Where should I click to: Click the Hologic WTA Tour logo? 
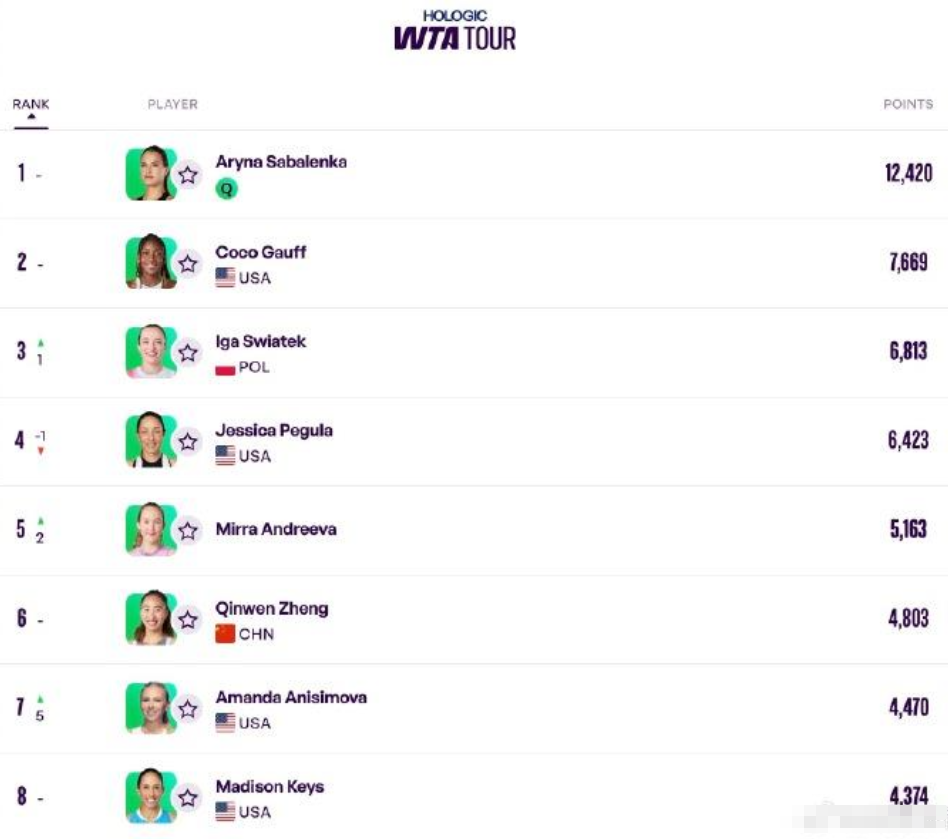point(455,32)
